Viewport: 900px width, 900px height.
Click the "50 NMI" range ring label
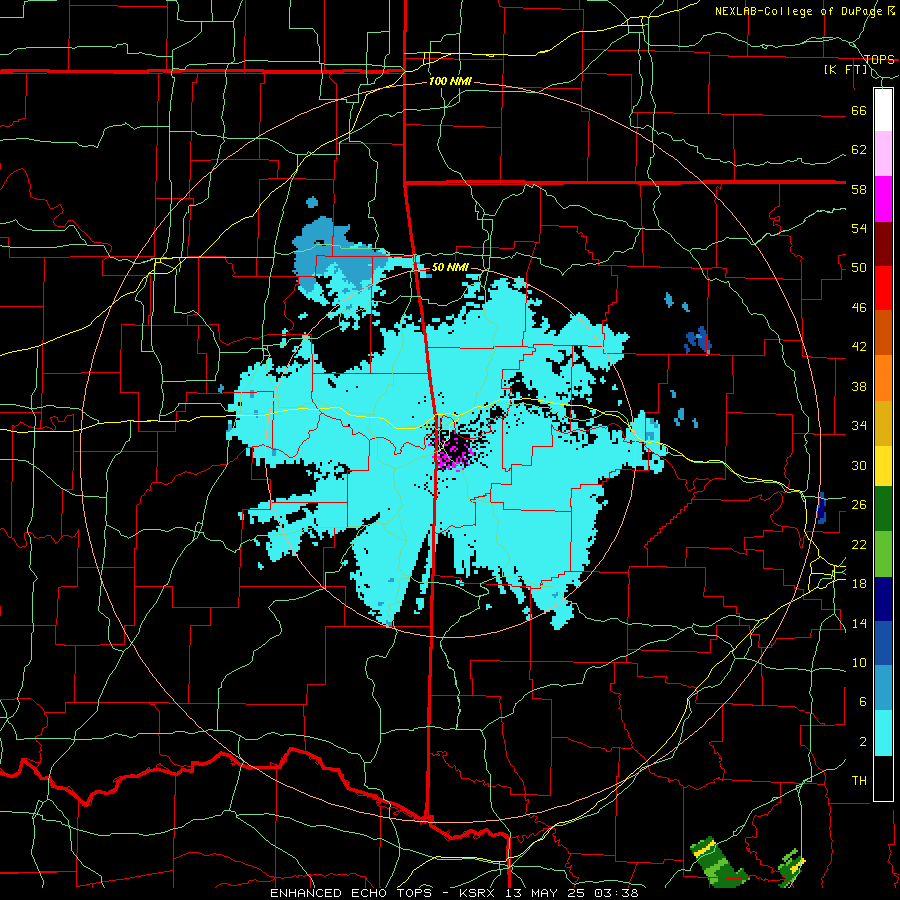pos(450,267)
